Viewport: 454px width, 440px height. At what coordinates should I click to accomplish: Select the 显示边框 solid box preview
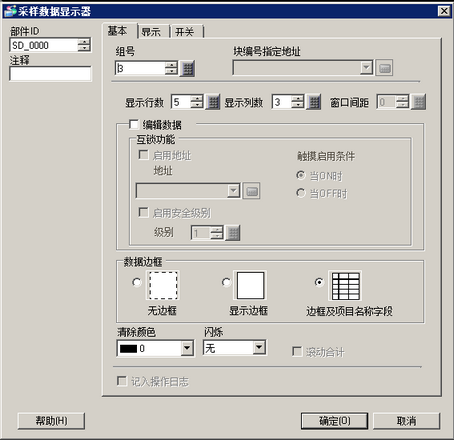[250, 285]
